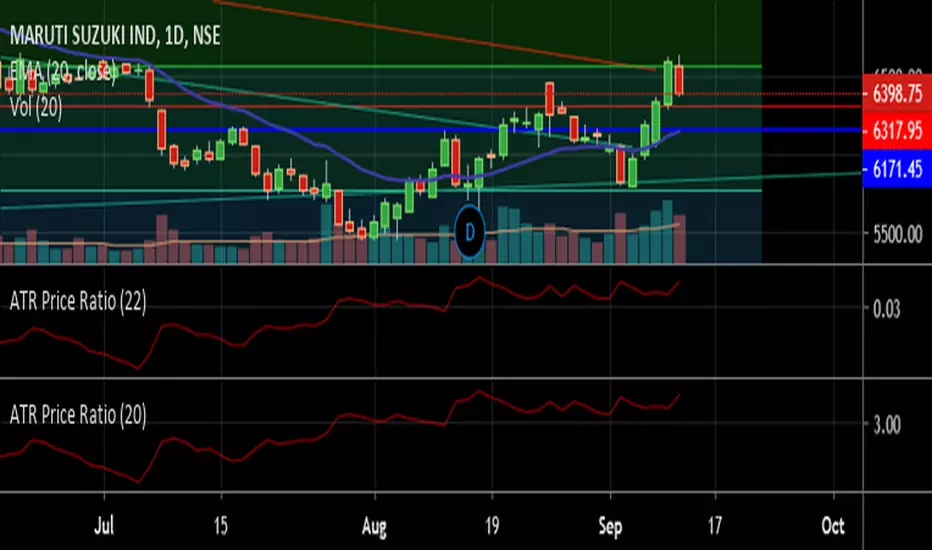Click the ATR Price Ratio (20) label

click(78, 414)
